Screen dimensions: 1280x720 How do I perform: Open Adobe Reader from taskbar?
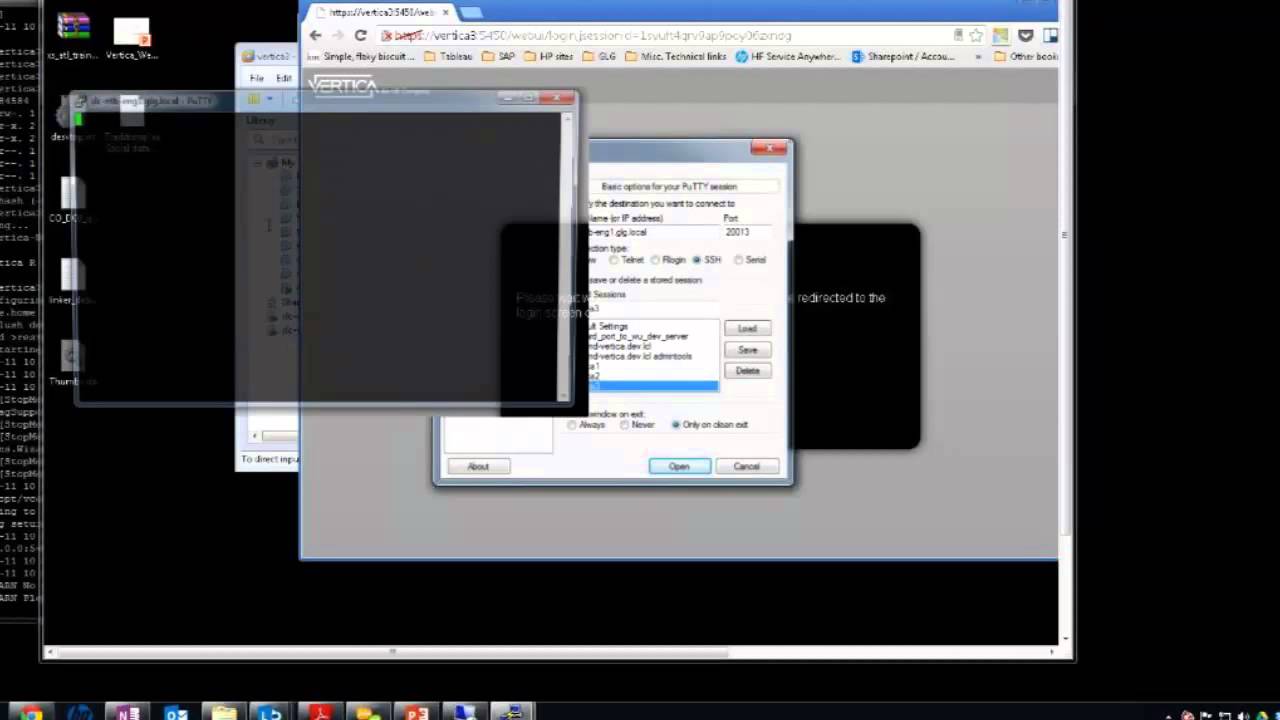(x=320, y=714)
